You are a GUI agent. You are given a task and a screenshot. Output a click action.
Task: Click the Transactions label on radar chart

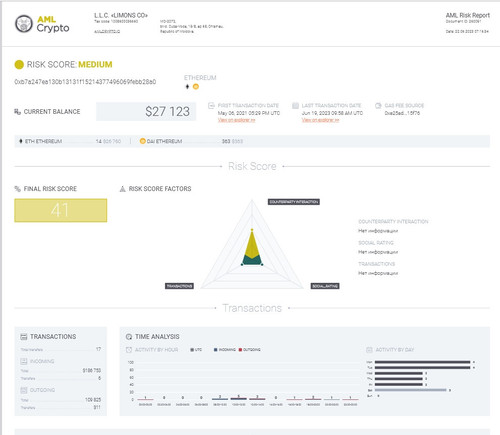179,286
